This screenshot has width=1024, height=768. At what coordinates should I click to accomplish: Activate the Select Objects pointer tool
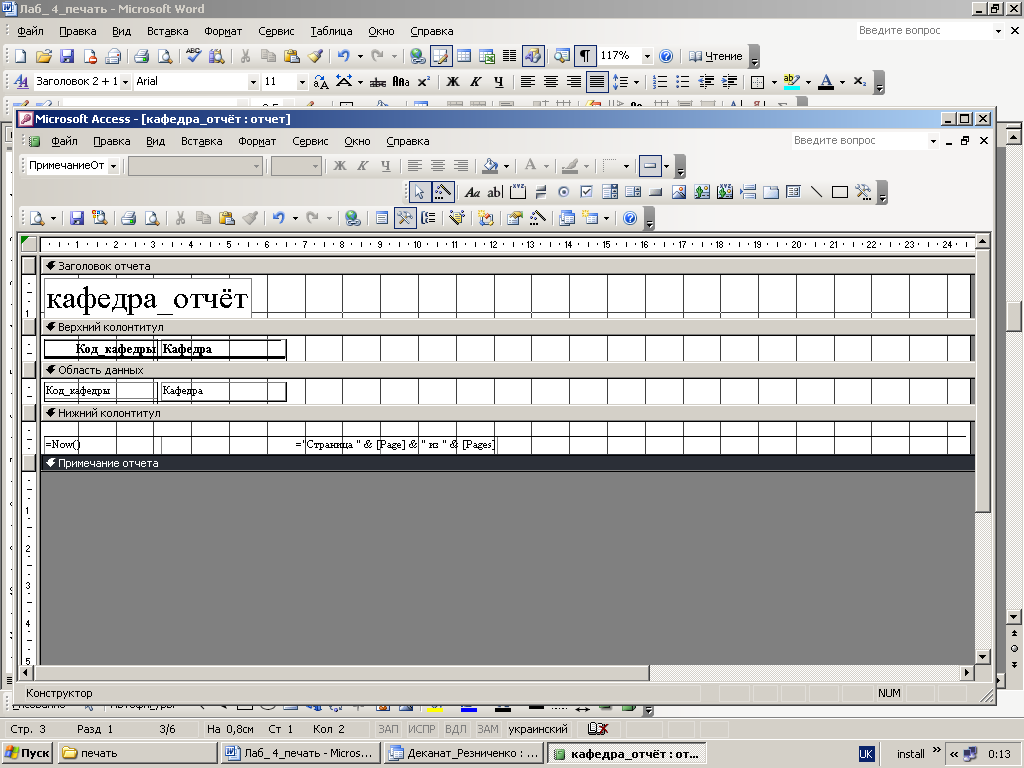click(419, 192)
